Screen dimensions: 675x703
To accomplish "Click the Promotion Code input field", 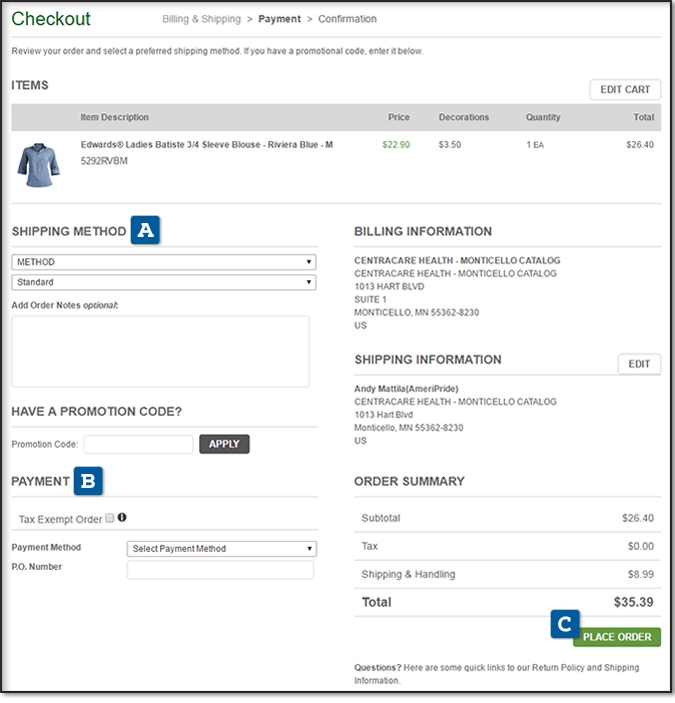I will (138, 444).
